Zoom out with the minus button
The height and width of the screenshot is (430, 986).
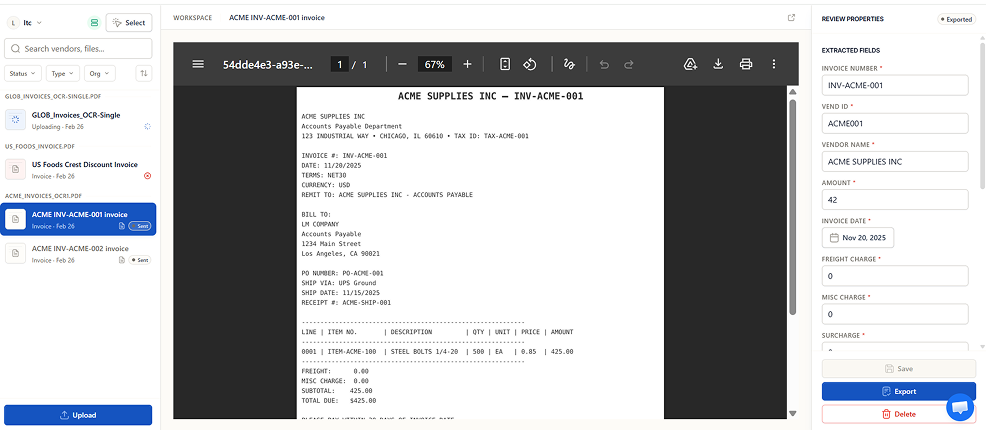pos(402,64)
